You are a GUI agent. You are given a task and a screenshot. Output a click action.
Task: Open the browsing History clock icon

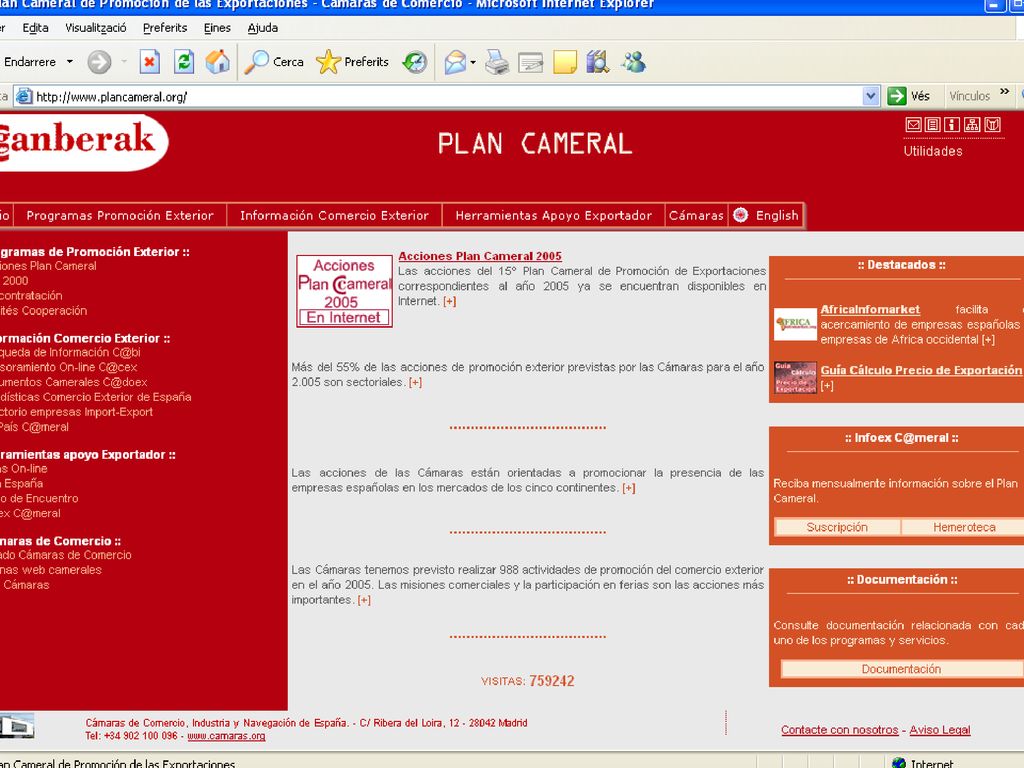click(x=415, y=62)
